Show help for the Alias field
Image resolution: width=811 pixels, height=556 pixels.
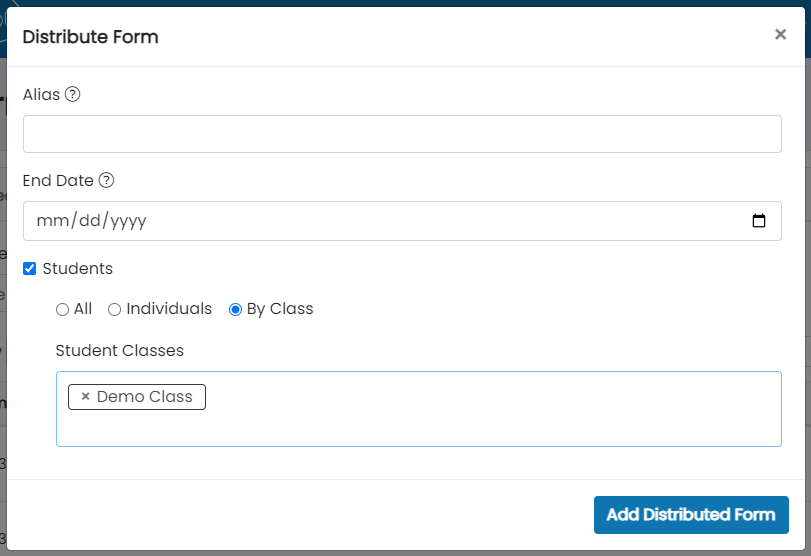72,94
